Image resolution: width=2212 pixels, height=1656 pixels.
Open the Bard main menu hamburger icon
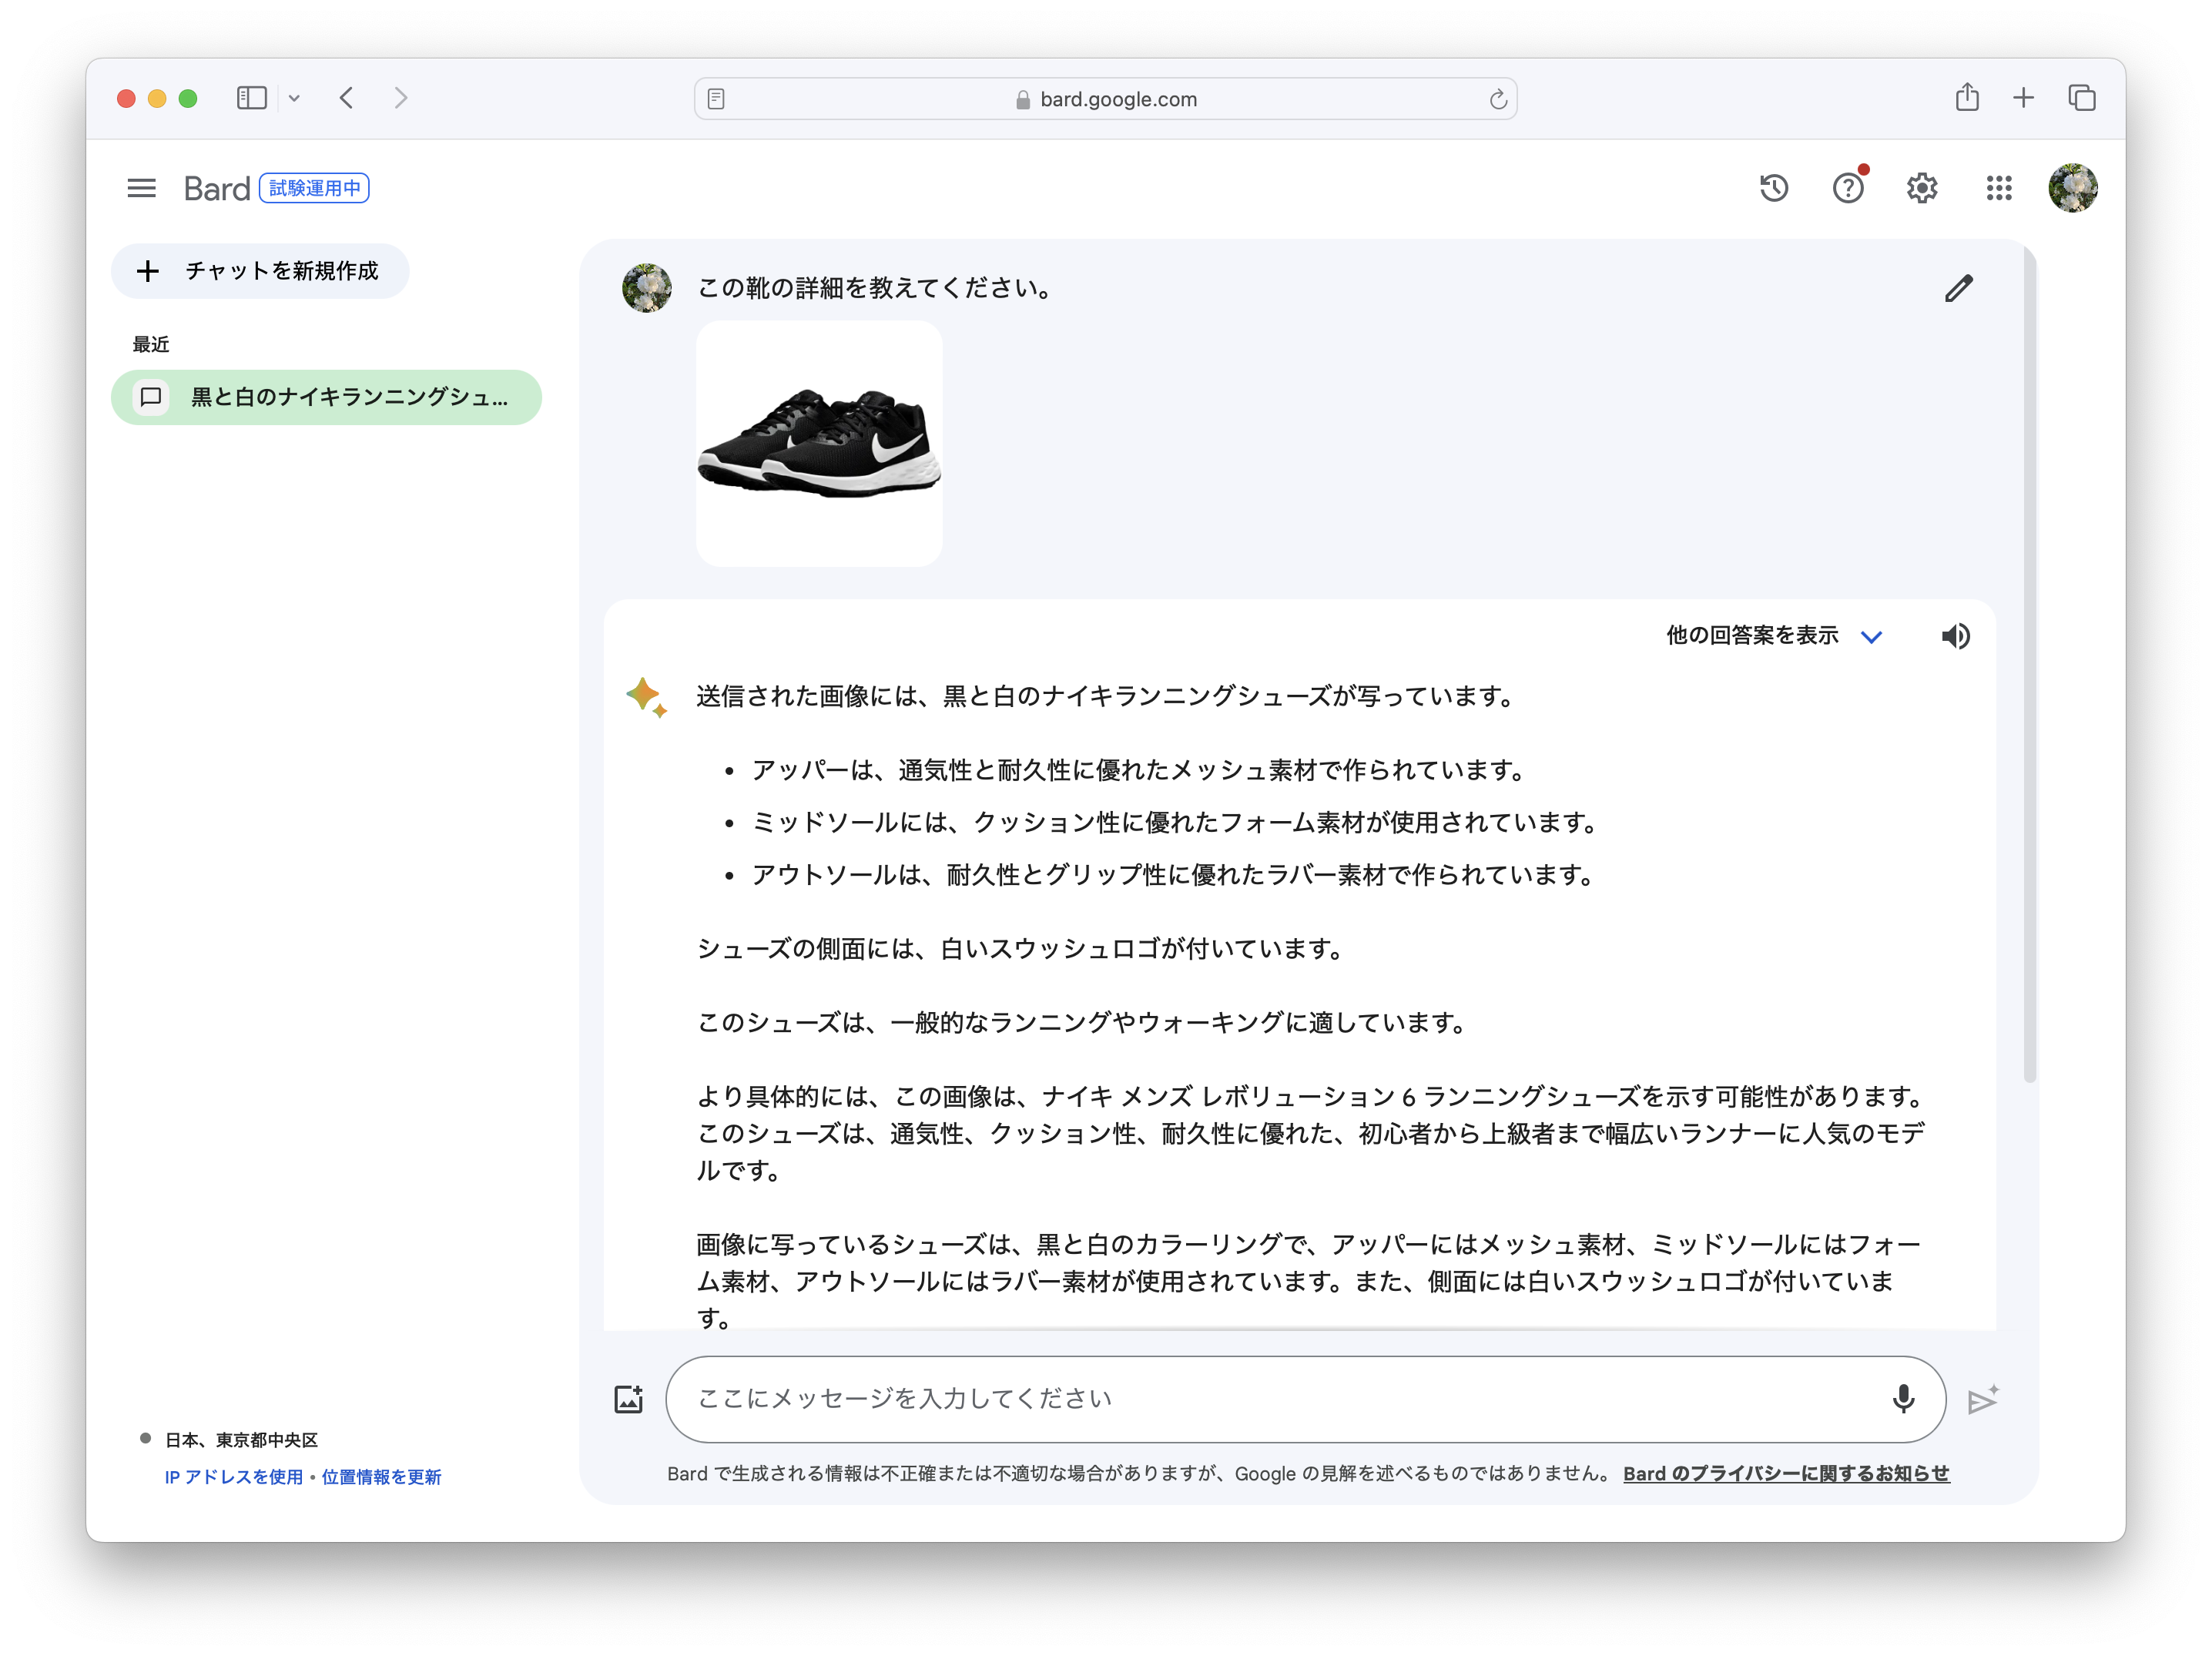click(142, 188)
